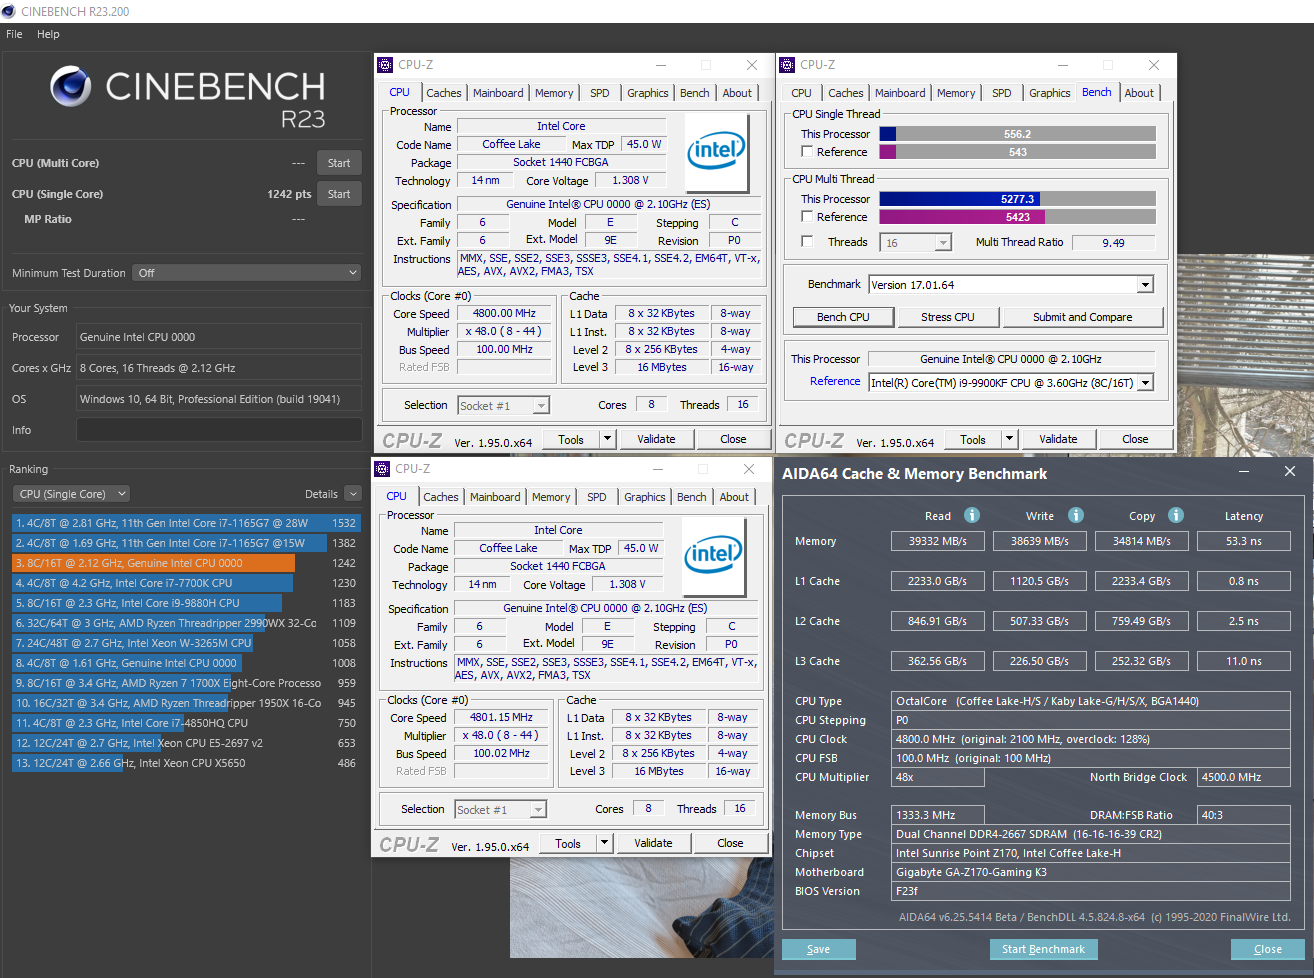Click the Tools button in the upper-left CPU-Z window
1314x978 pixels.
571,439
